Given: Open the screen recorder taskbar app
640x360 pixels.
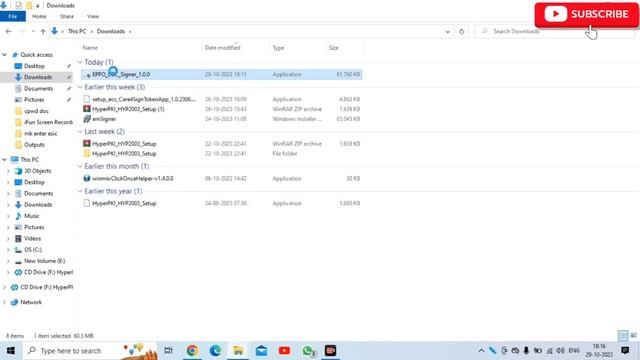Looking at the screenshot, I should coord(331,351).
